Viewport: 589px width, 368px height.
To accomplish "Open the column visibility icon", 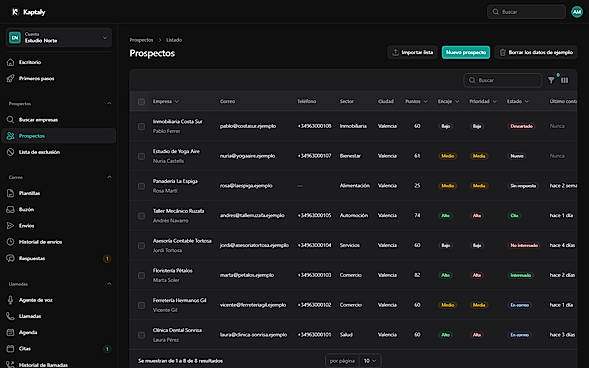I will (565, 80).
